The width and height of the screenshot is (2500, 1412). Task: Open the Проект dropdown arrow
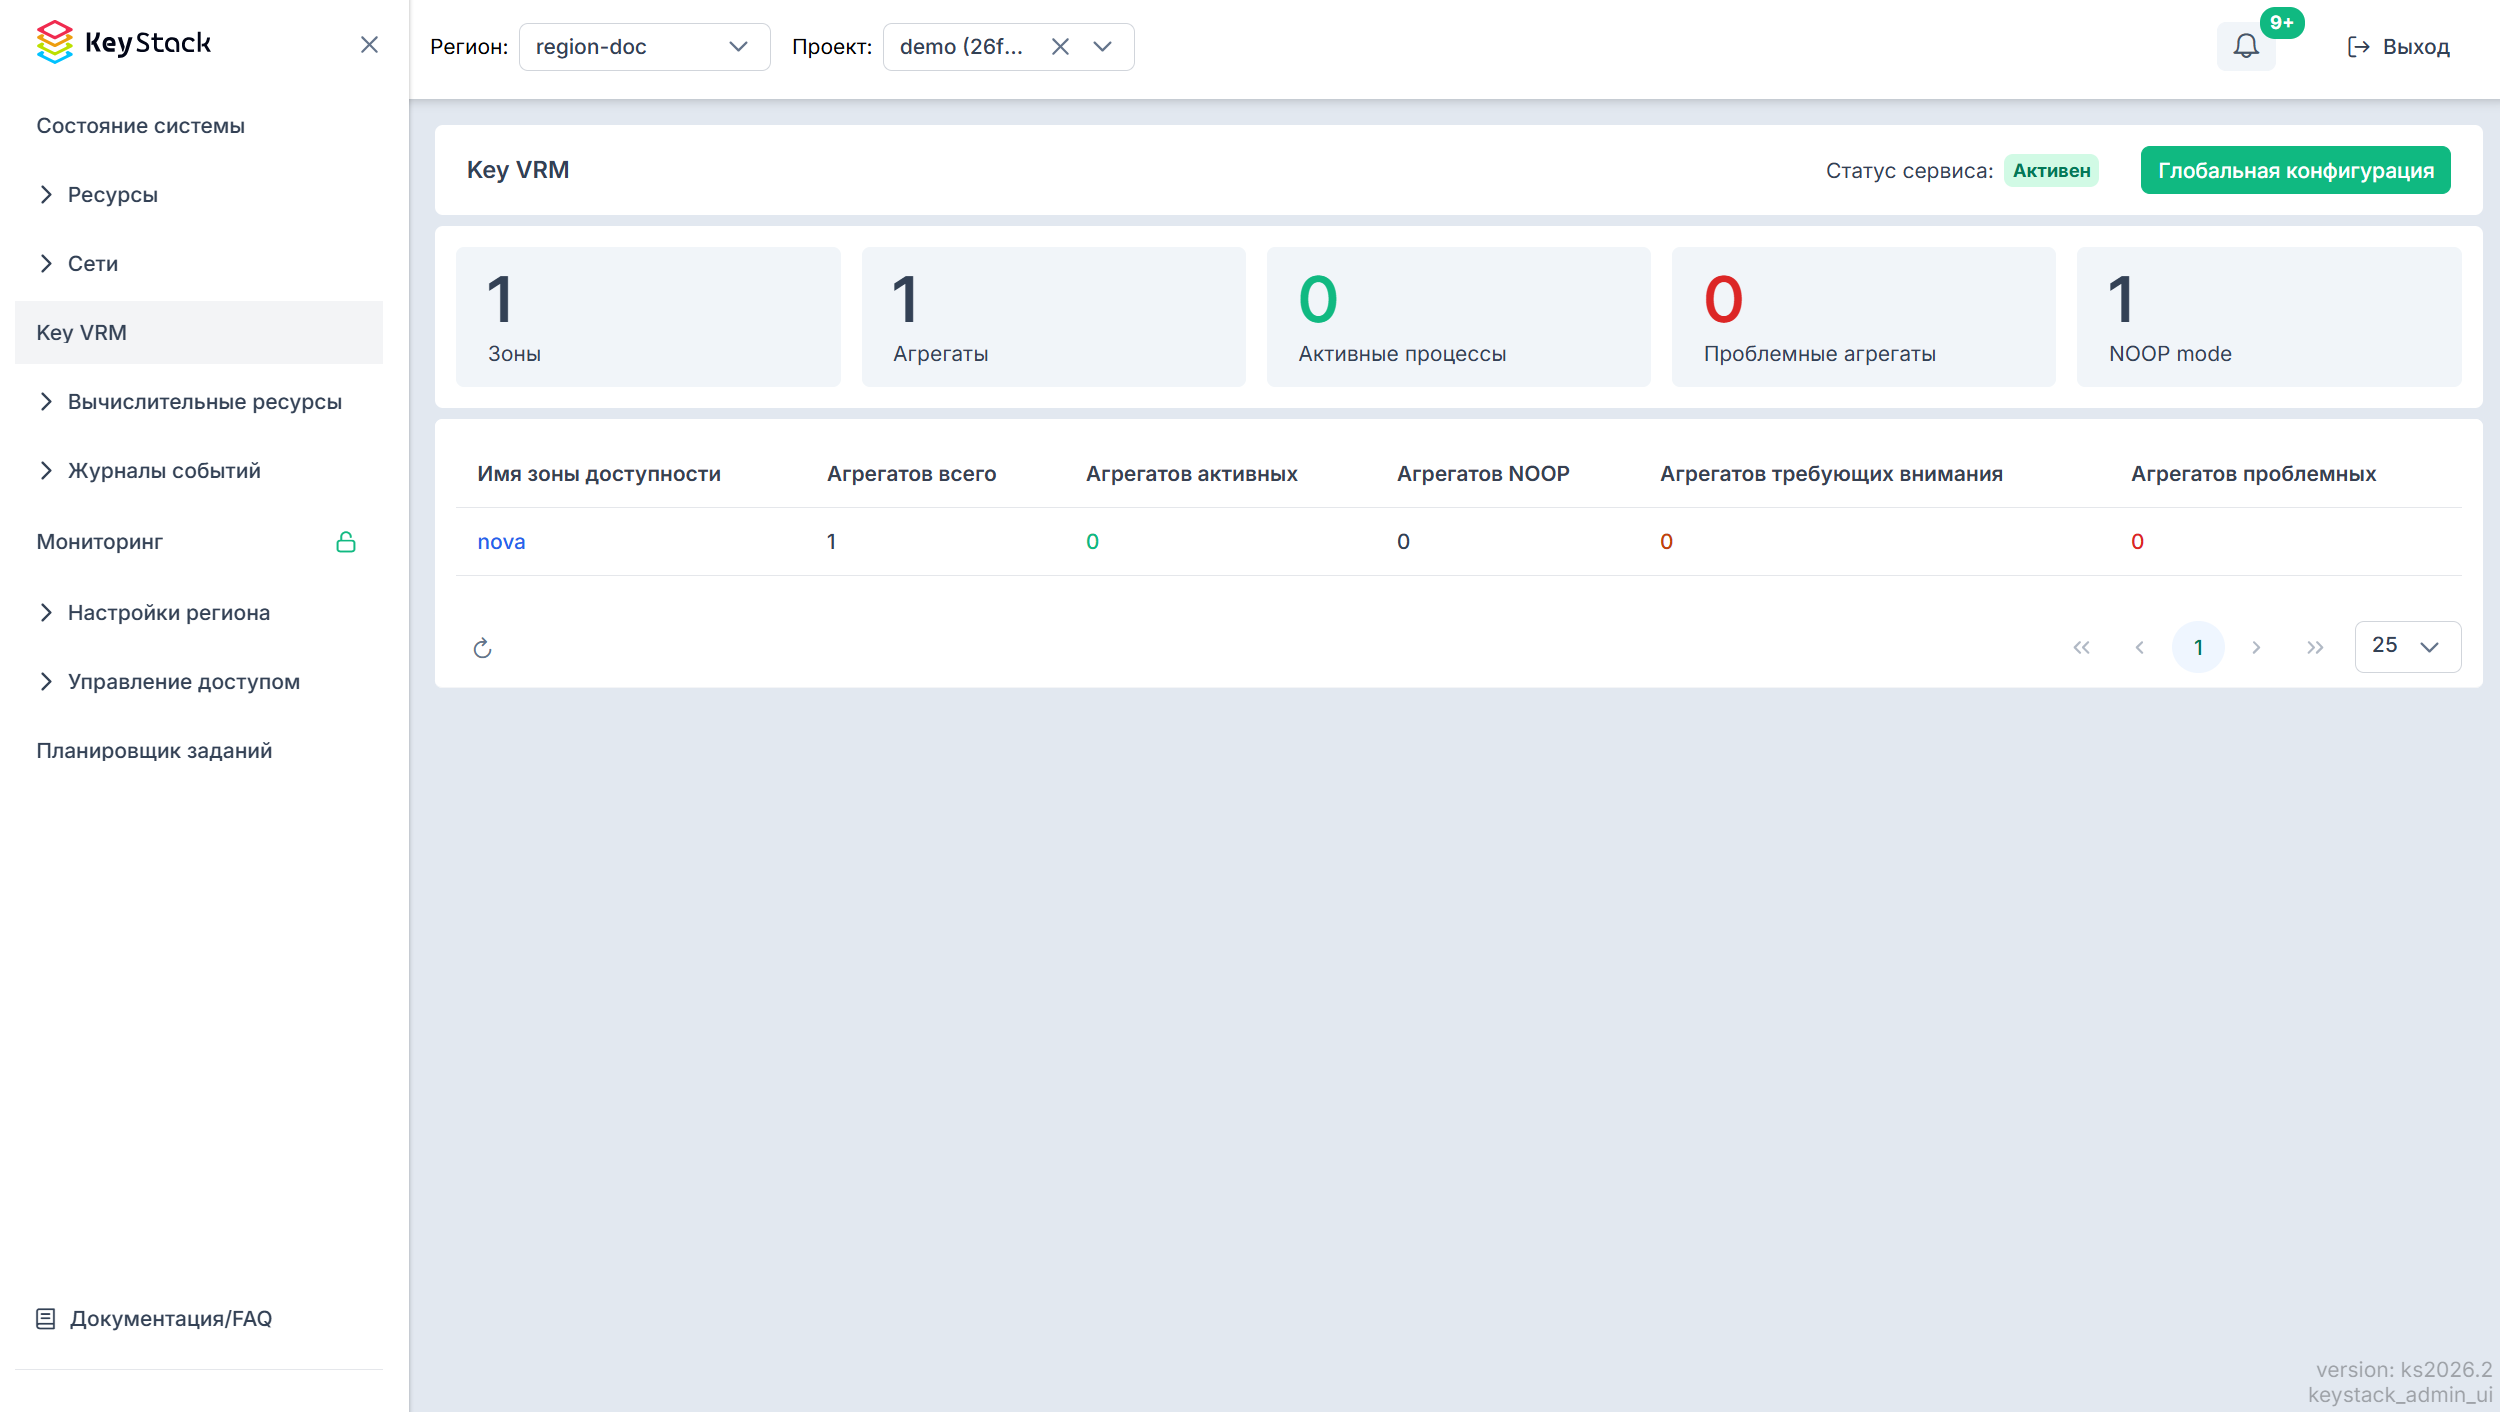(1103, 47)
